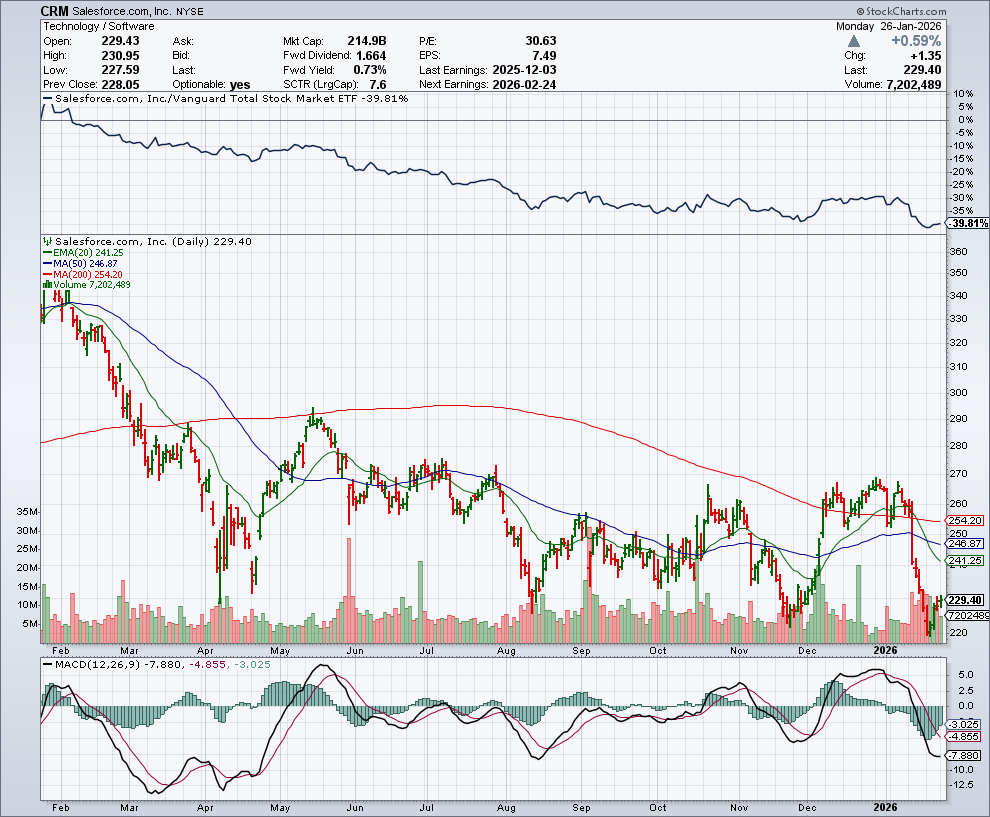Click the Aug label below the MACD panel
Screen dimensions: 990x817
[x=506, y=807]
